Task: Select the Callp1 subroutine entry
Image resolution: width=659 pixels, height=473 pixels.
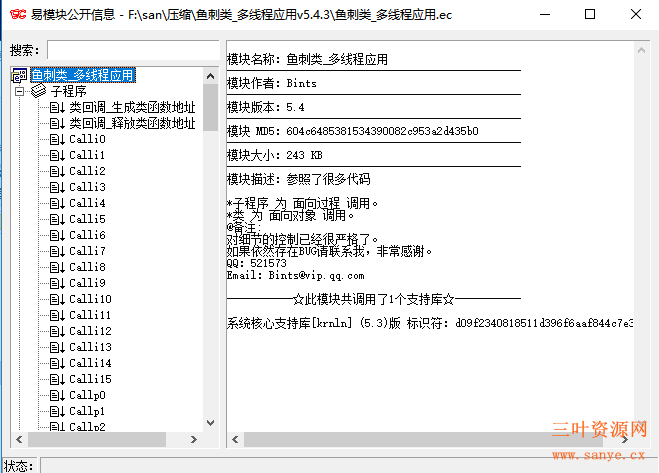Action: point(87,411)
